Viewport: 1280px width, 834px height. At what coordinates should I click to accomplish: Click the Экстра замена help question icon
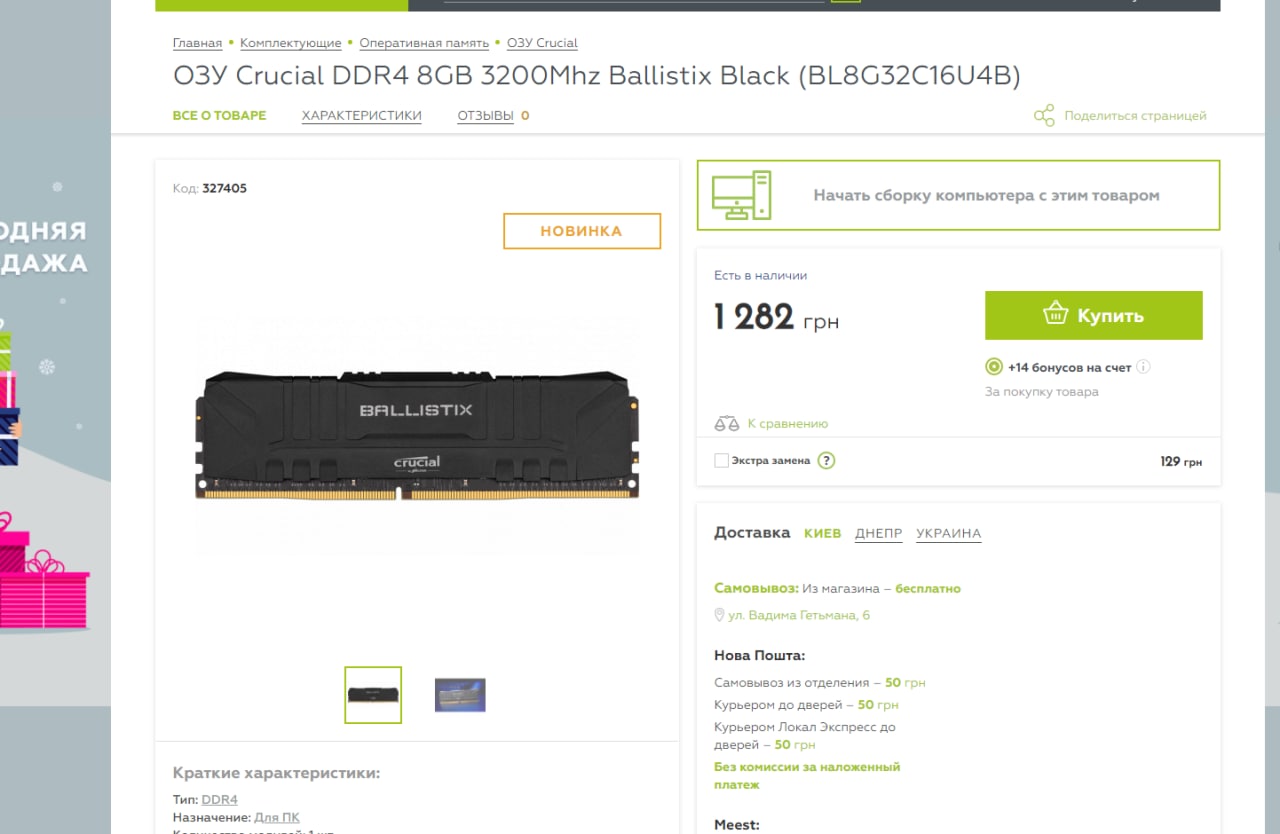point(826,461)
